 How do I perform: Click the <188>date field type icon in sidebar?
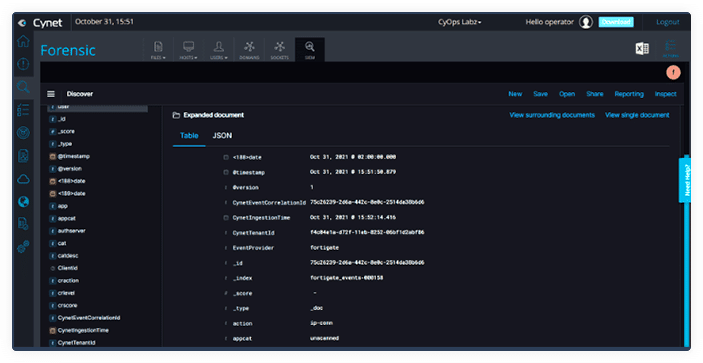coord(52,181)
